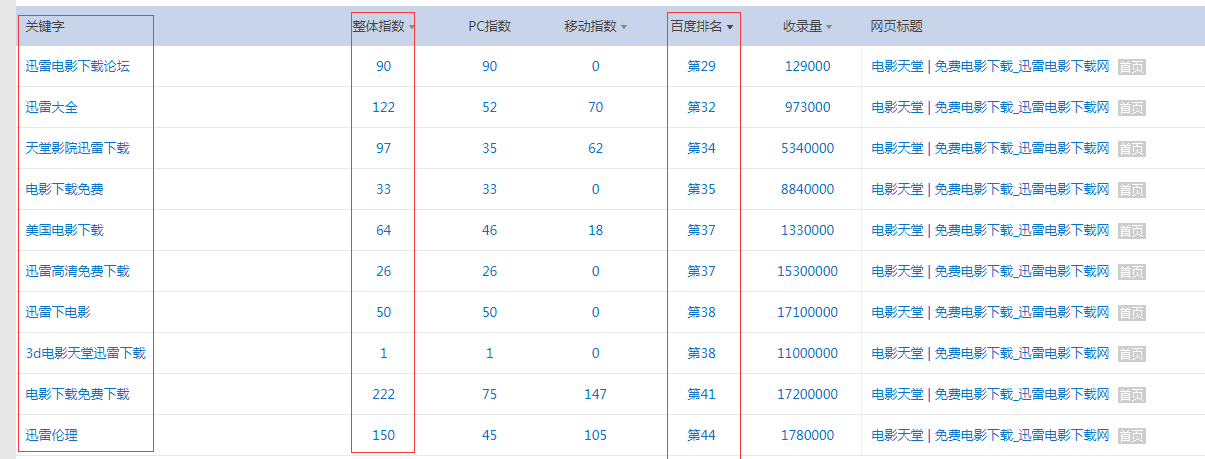Click the 首页 badge in 迅雷伦理 row
The height and width of the screenshot is (459, 1205).
(1132, 436)
